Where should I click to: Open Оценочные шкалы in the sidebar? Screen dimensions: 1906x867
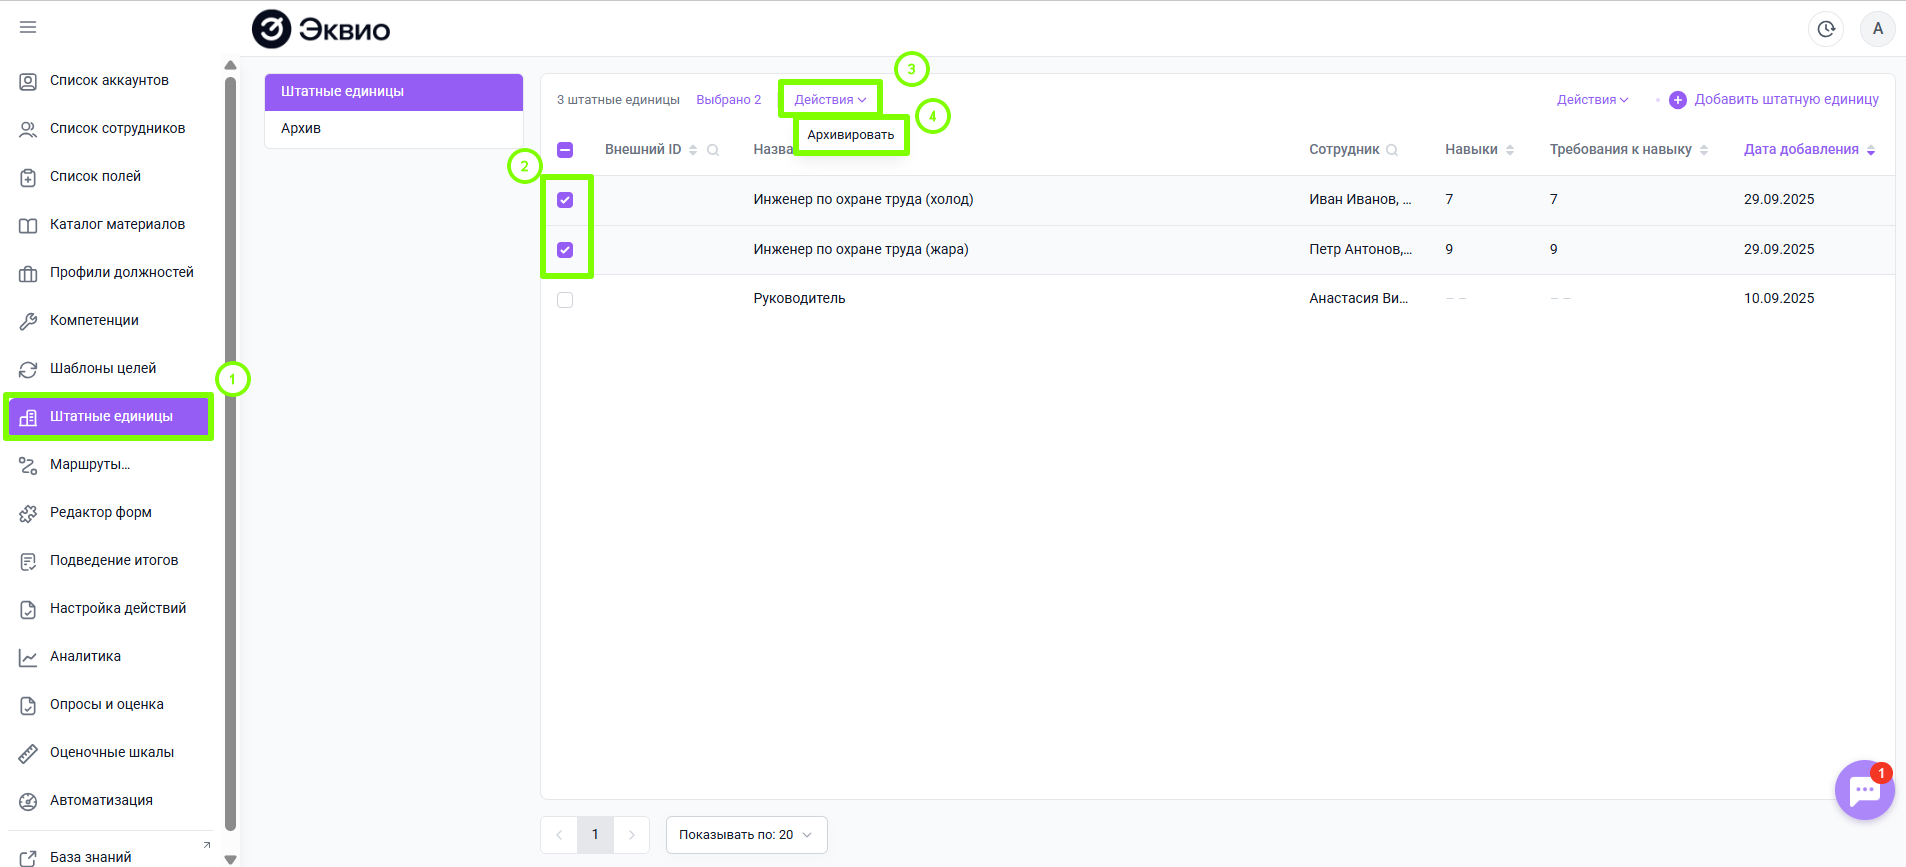click(x=112, y=753)
